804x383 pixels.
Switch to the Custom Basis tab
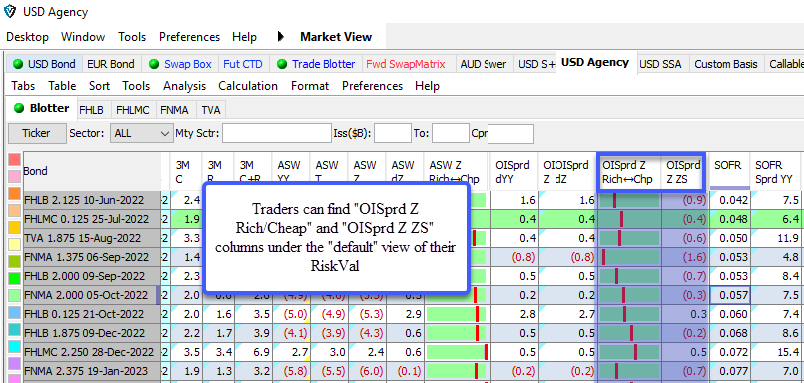tap(726, 64)
